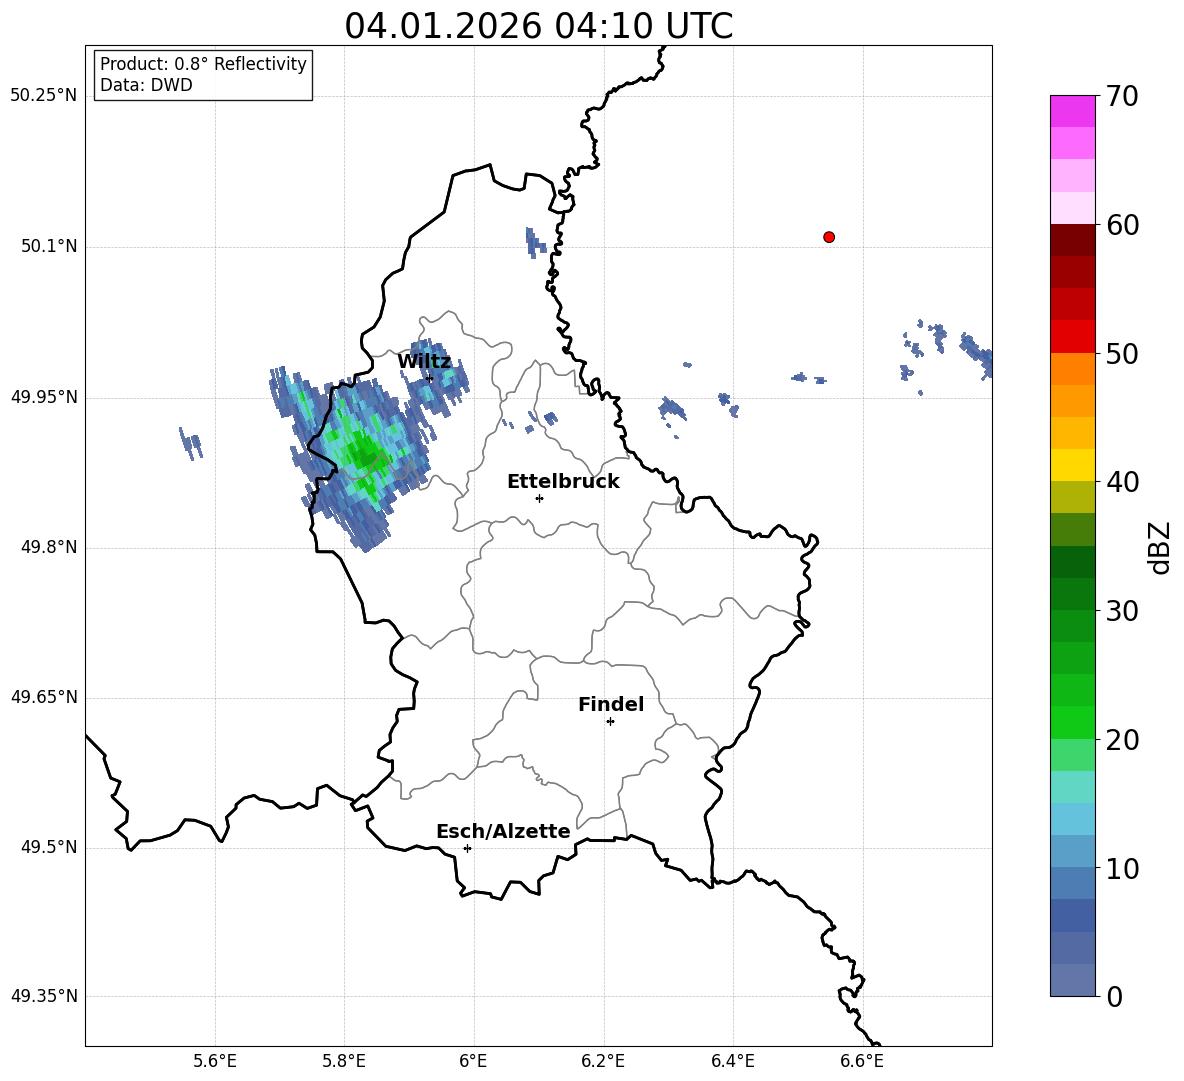Click the 50.1°N latitude label
This screenshot has width=1184, height=1081.
pyautogui.click(x=49, y=246)
